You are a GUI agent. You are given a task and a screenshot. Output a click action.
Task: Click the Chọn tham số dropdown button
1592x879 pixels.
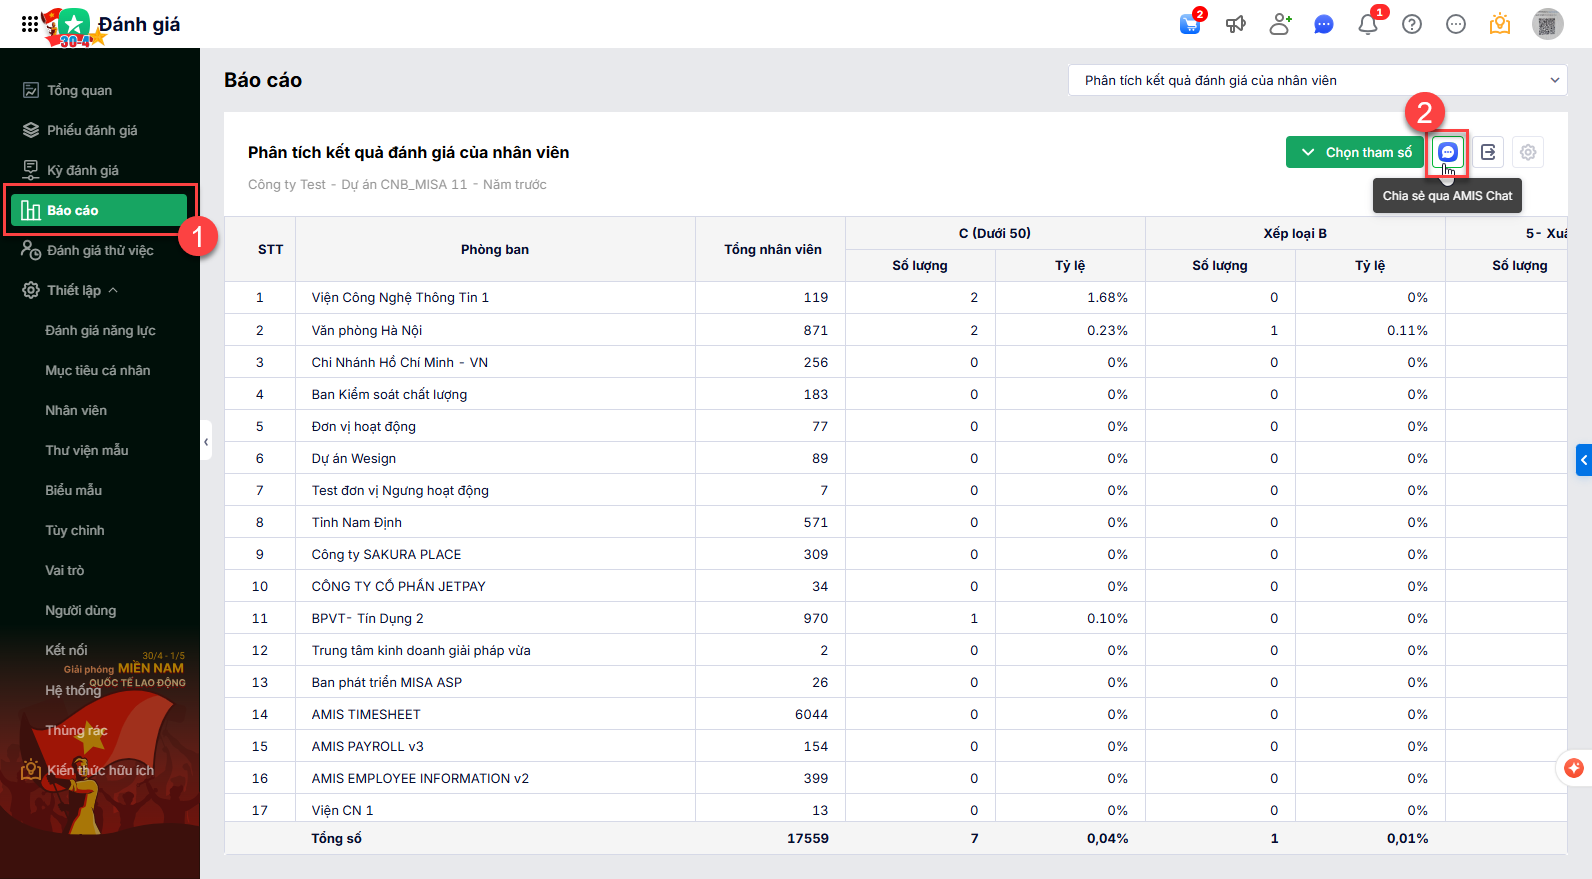point(1355,152)
